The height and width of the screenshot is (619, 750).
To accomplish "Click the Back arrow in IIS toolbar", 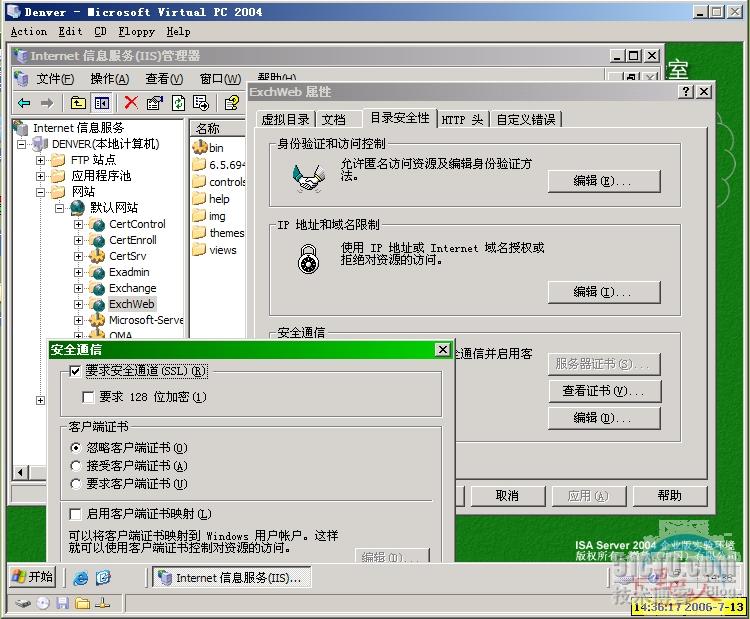I will 23,102.
